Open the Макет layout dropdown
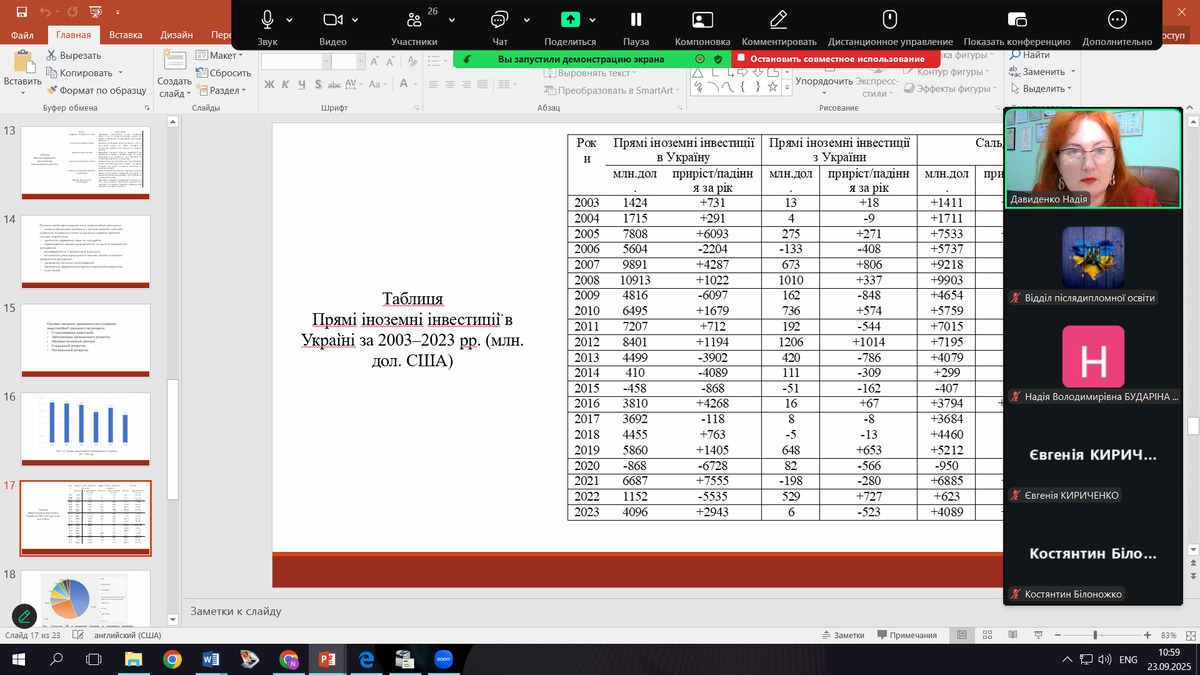Screen dimensions: 1200x675 pyautogui.click(x=221, y=55)
